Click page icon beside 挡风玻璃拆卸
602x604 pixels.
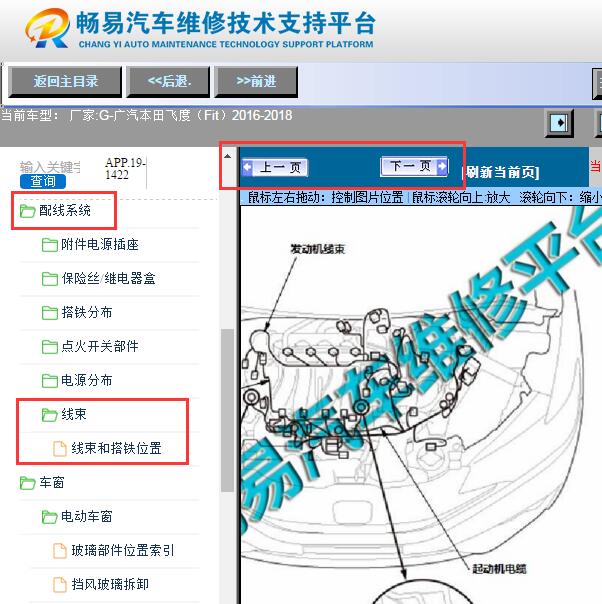coord(60,584)
